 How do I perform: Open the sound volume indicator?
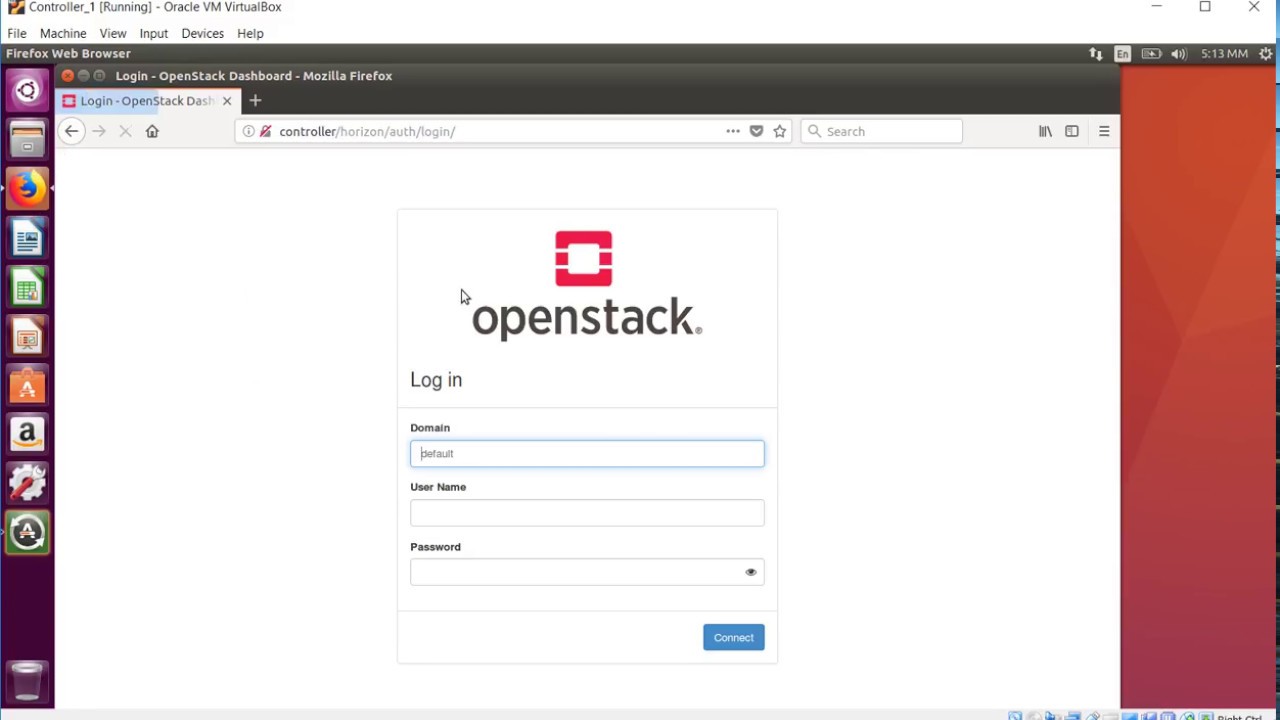[x=1179, y=54]
